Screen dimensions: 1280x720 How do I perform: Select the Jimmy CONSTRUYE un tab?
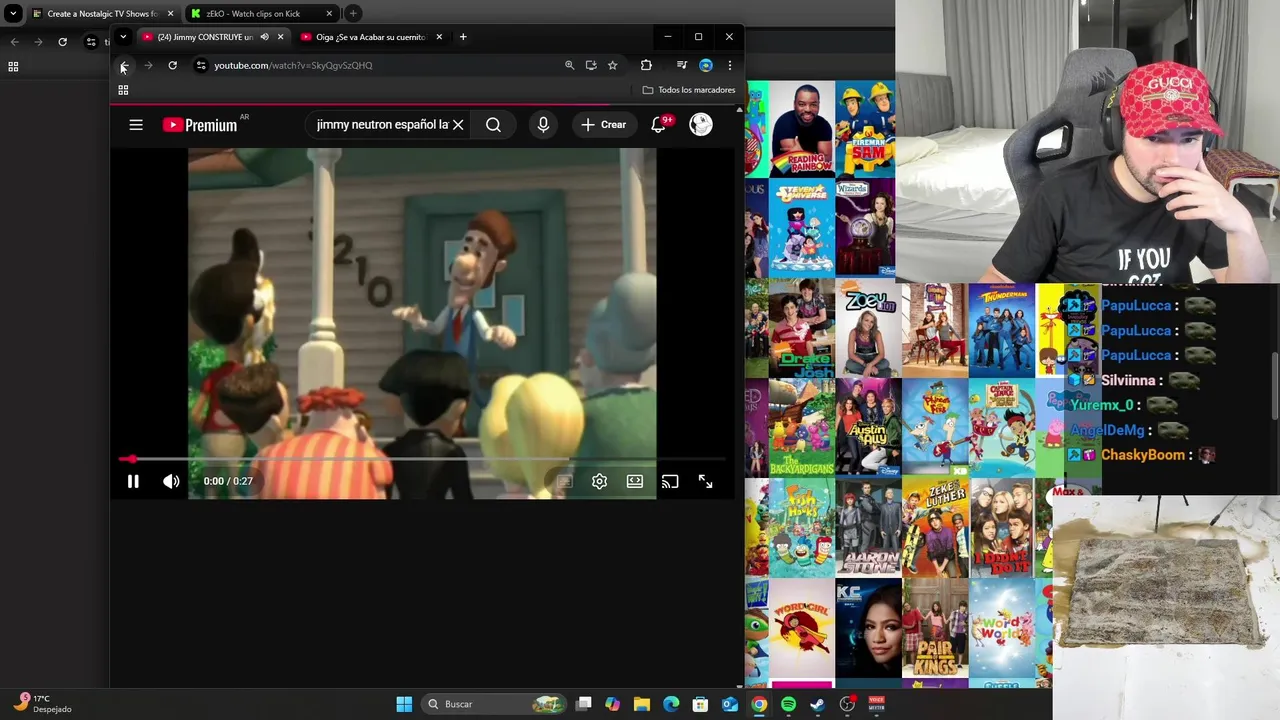[x=204, y=37]
